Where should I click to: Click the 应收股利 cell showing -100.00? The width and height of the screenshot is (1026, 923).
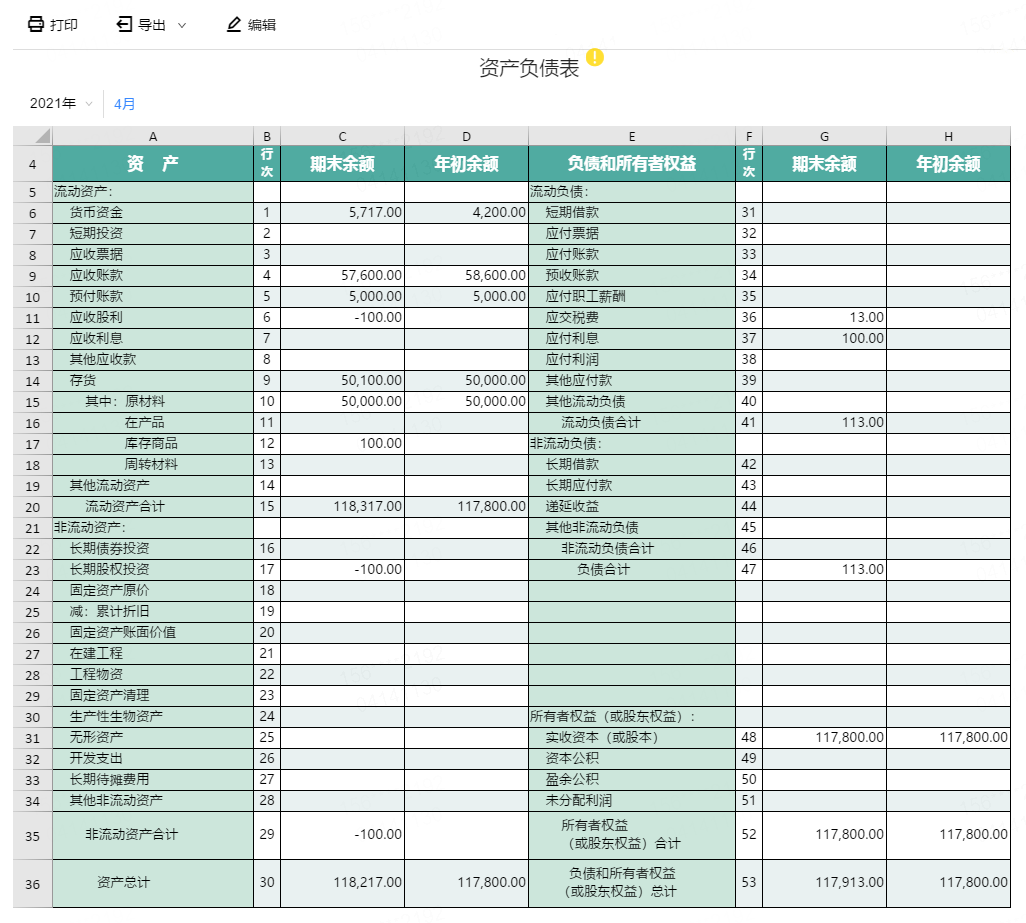[342, 317]
